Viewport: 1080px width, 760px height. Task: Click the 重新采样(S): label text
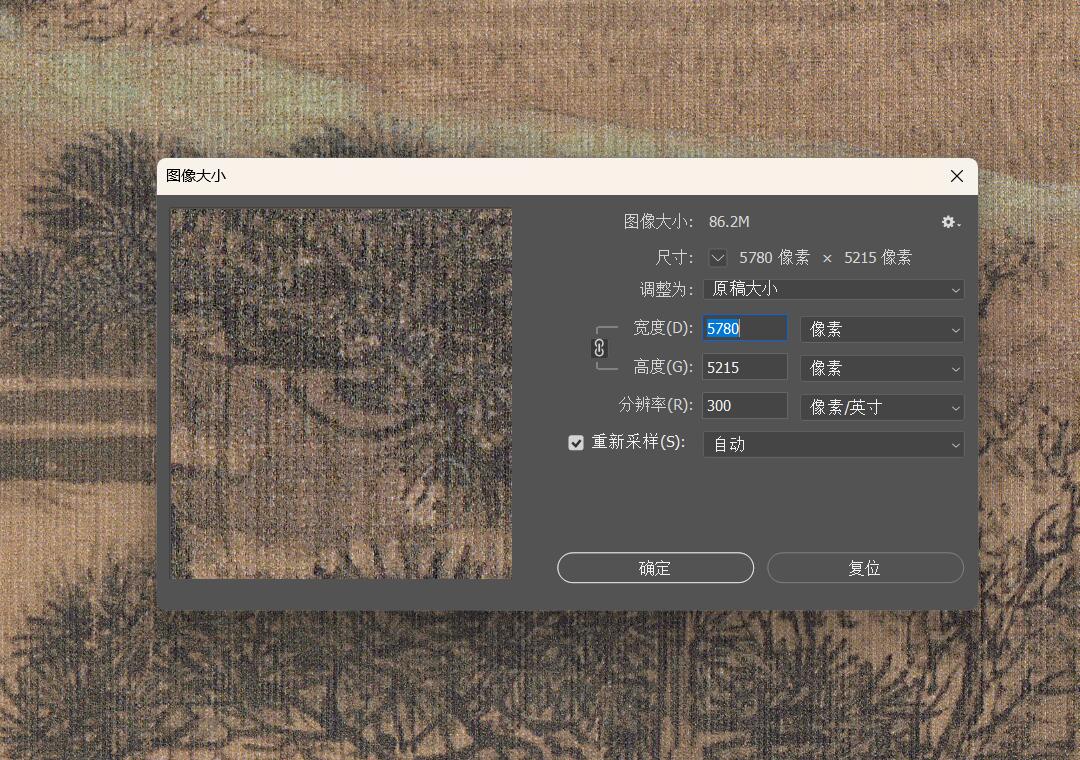638,442
